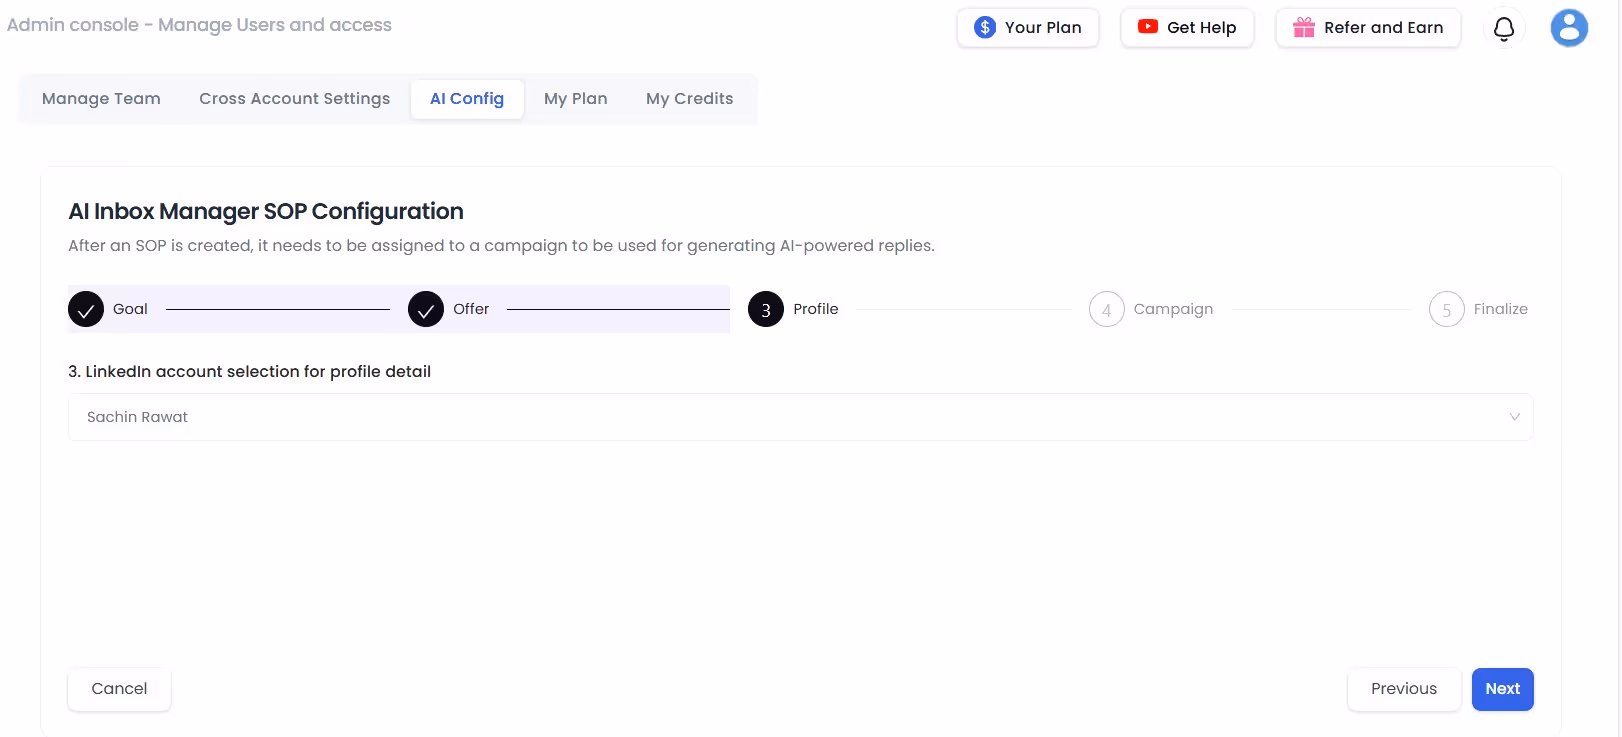Click the Profile step label
The height and width of the screenshot is (737, 1622).
pyautogui.click(x=815, y=309)
